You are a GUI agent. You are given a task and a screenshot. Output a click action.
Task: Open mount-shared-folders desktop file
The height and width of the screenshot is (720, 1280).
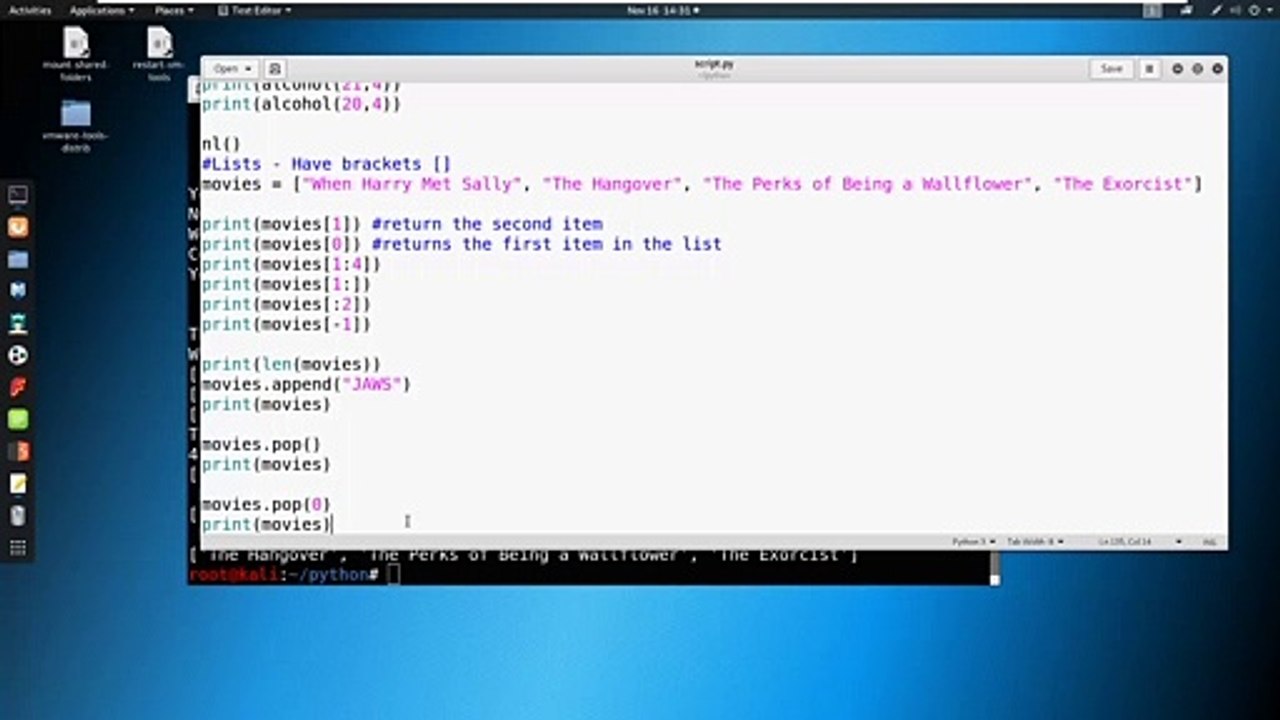point(76,54)
